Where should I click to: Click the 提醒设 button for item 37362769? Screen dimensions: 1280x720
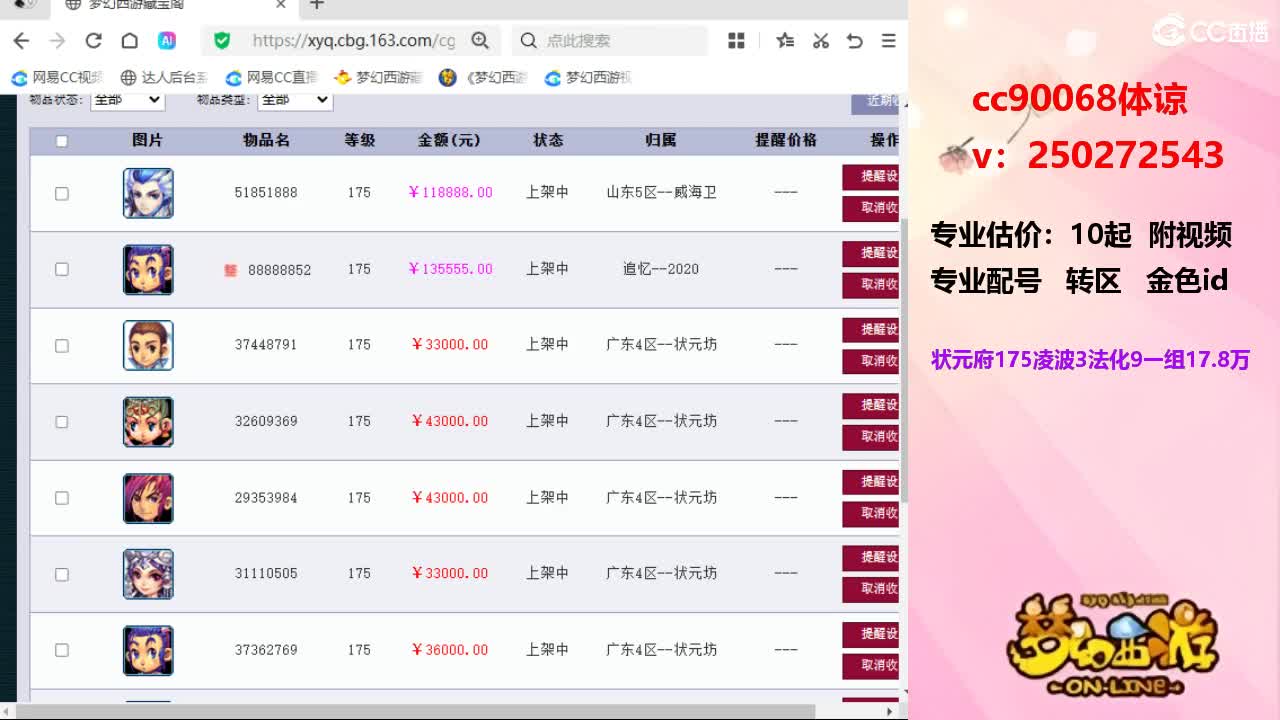click(x=871, y=634)
